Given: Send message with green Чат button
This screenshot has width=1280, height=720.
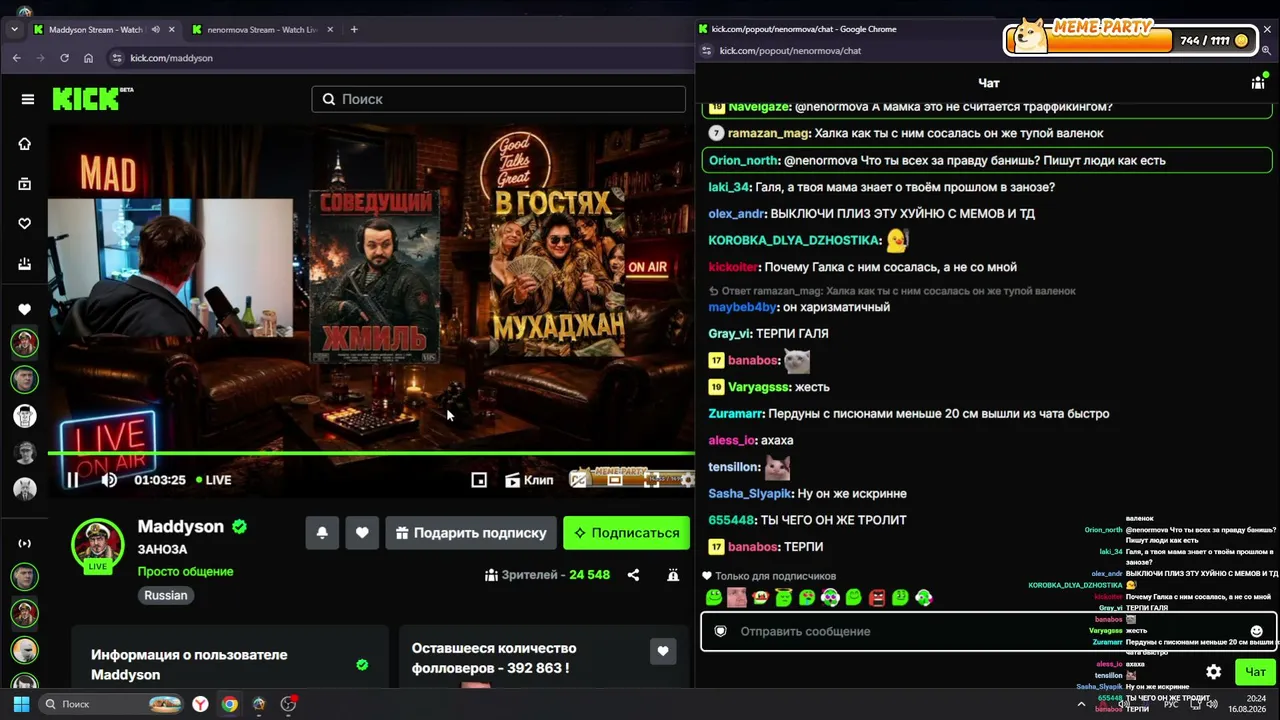Looking at the screenshot, I should pyautogui.click(x=1255, y=672).
